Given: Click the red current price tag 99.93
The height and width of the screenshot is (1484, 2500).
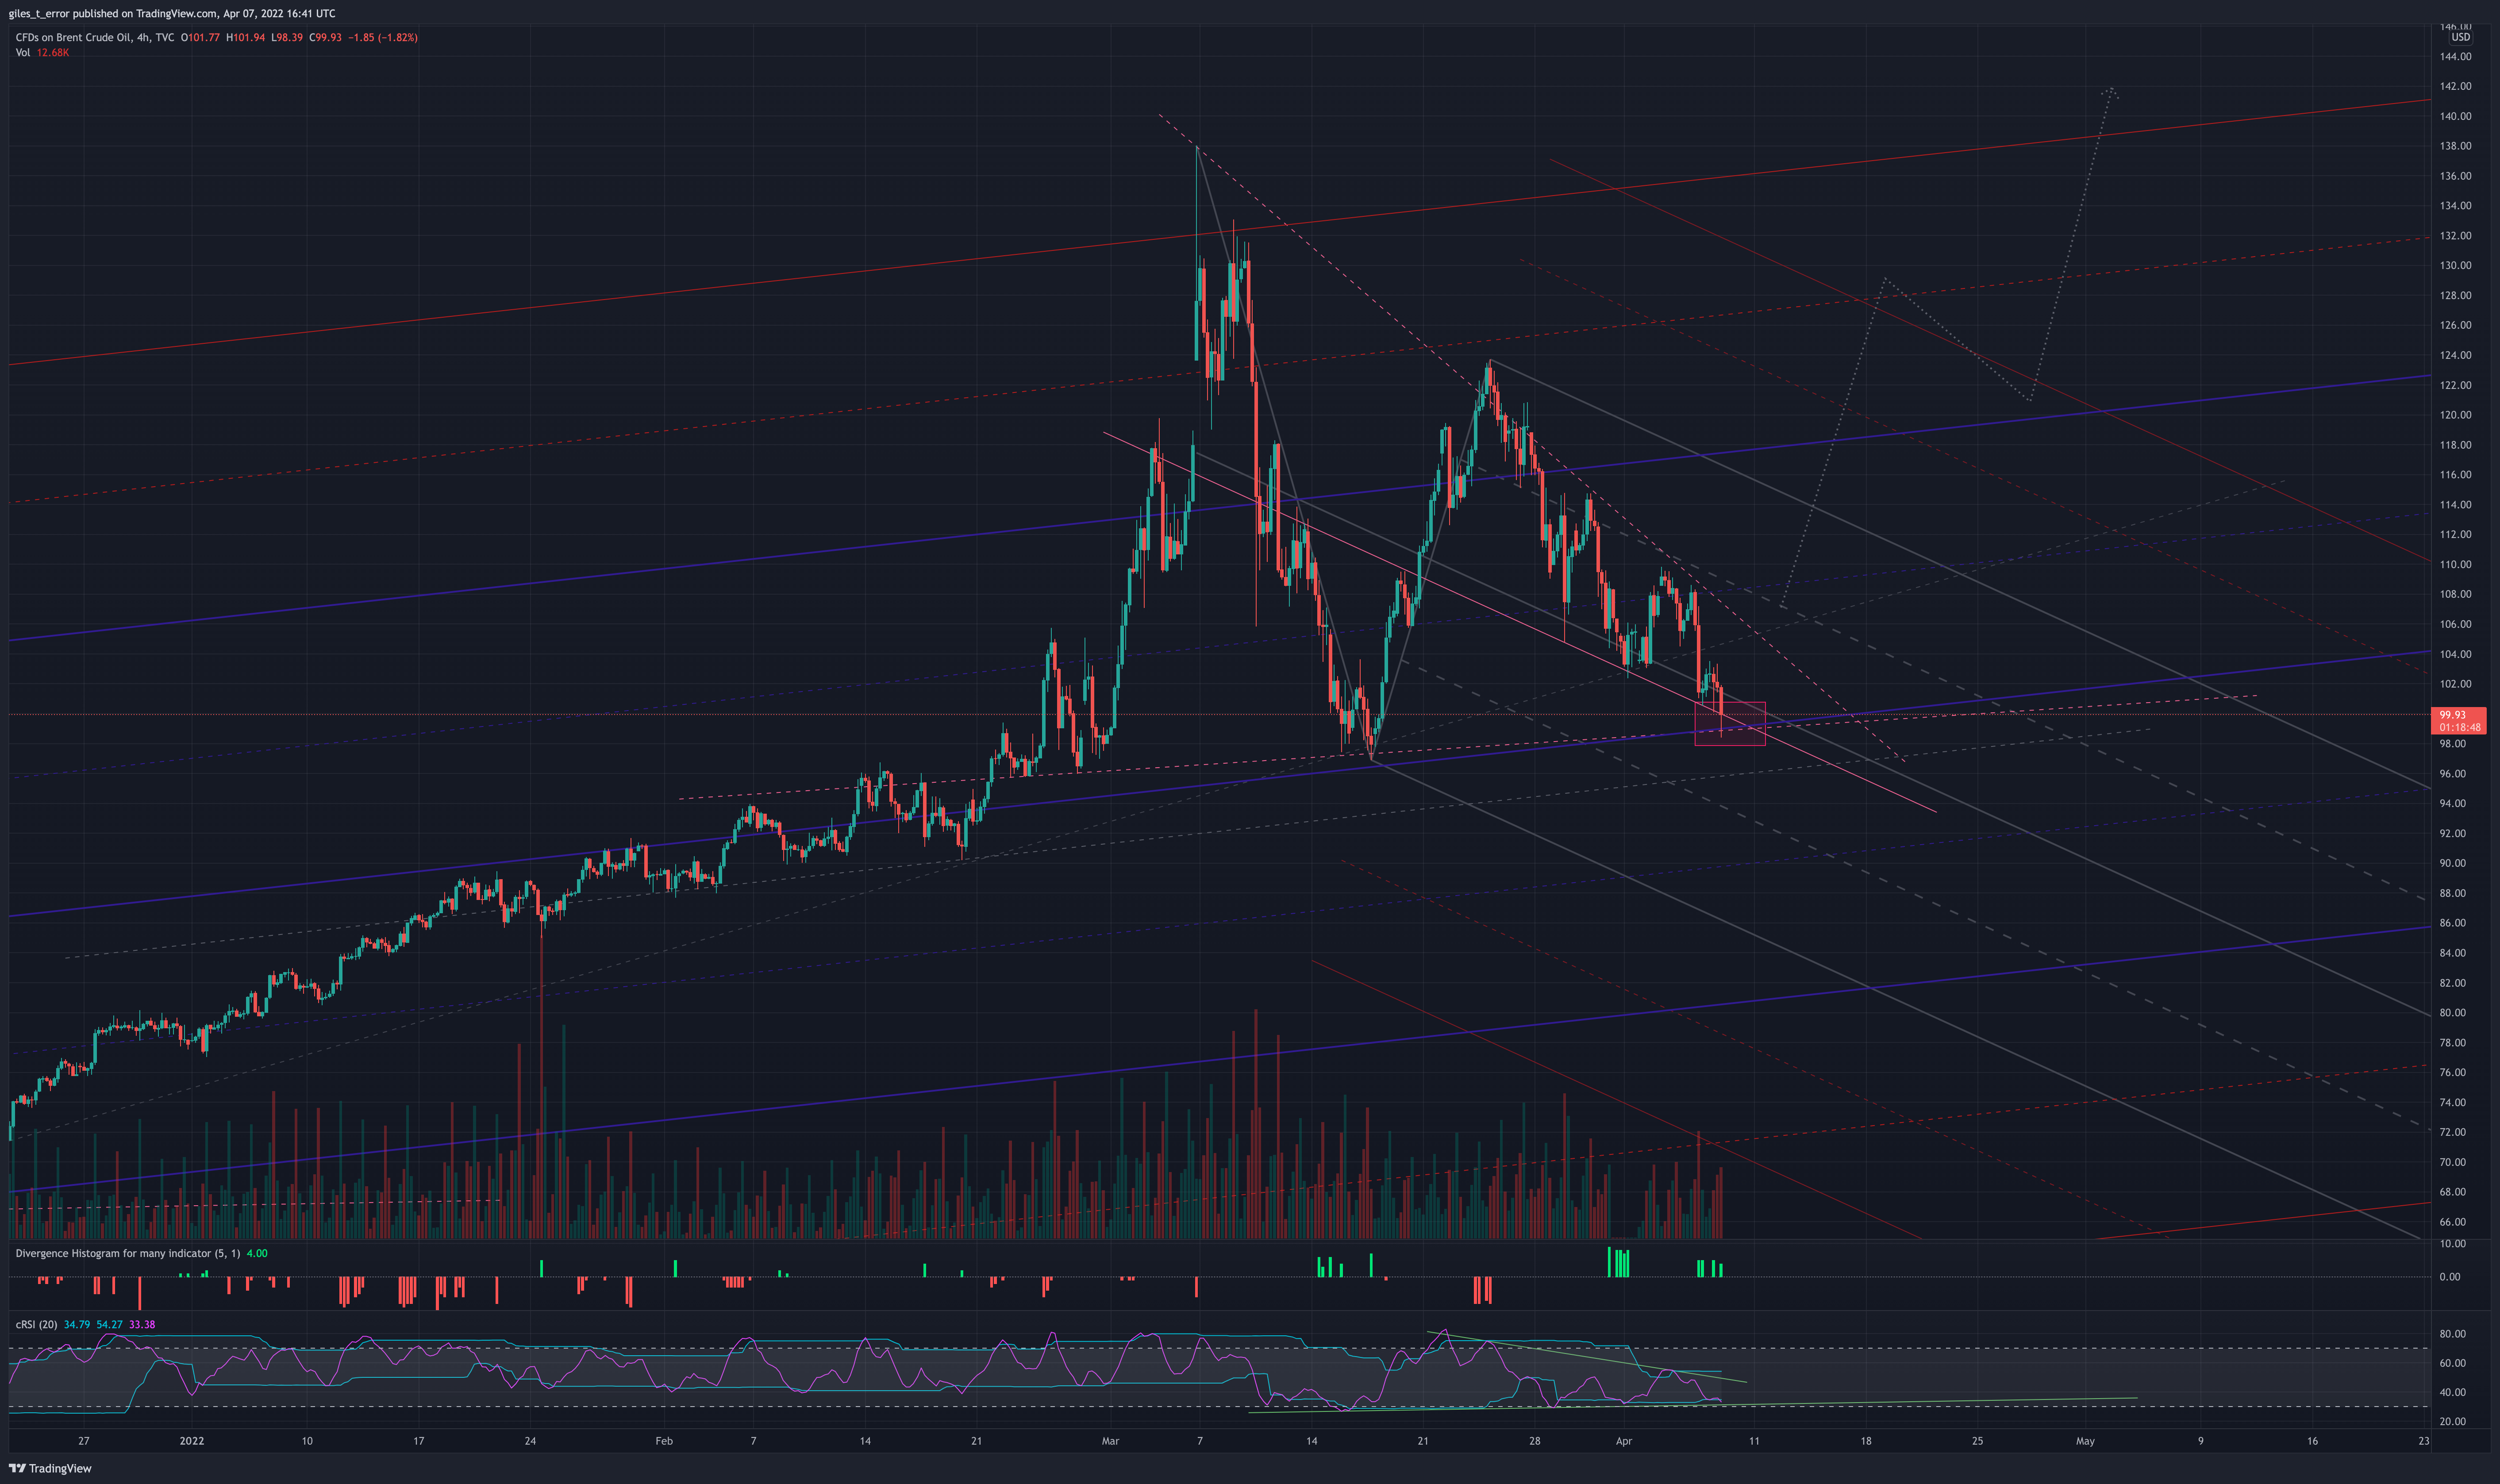Looking at the screenshot, I should point(2452,715).
